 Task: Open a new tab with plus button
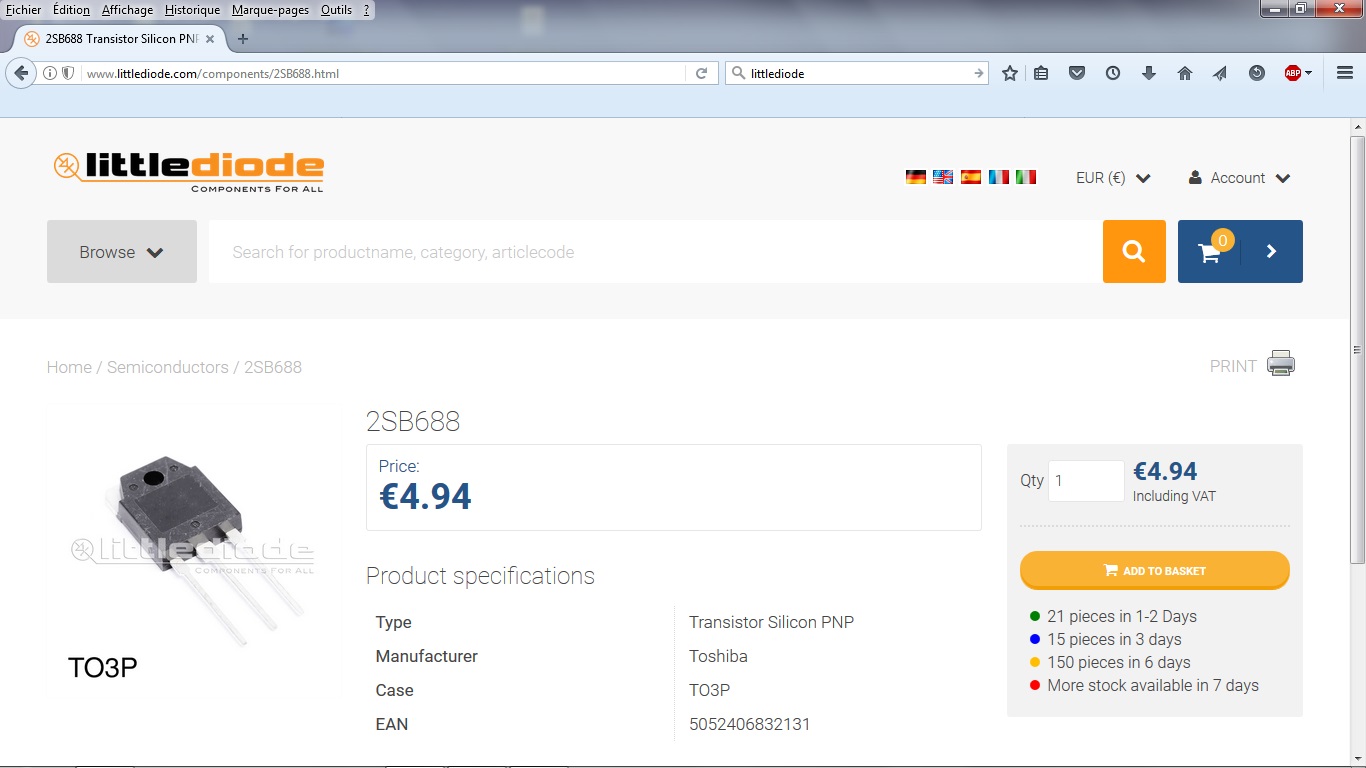pos(242,39)
